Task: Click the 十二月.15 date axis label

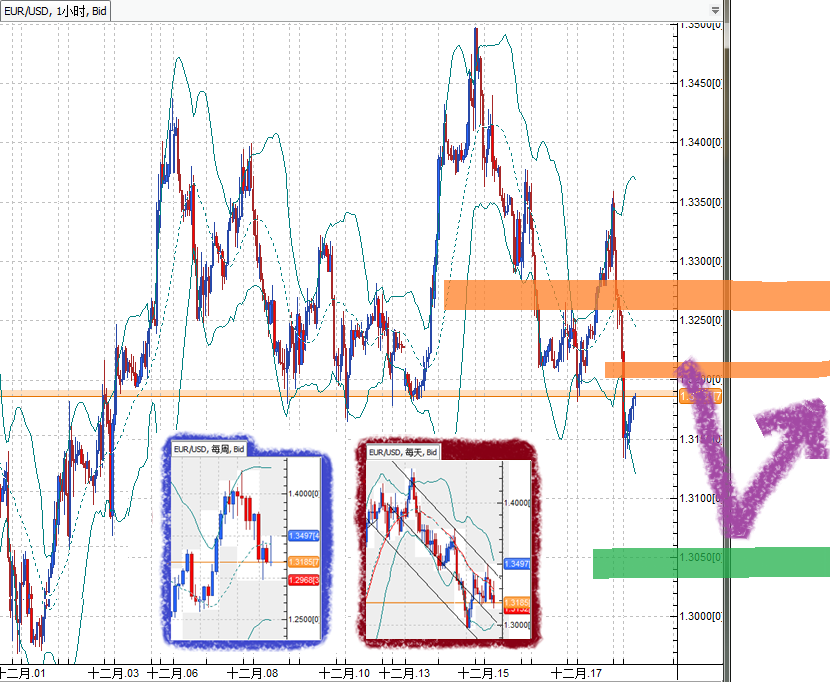Action: (483, 674)
